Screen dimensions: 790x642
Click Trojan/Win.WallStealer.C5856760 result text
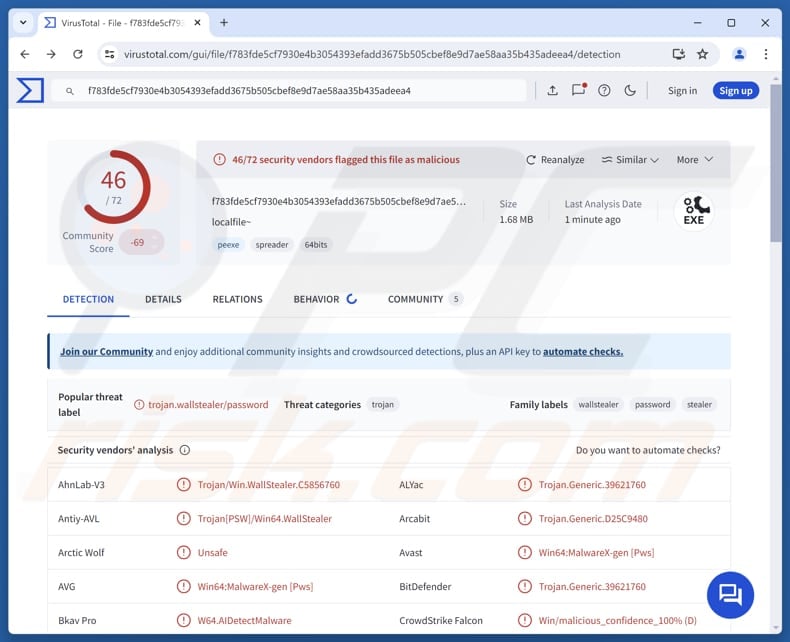(x=269, y=485)
